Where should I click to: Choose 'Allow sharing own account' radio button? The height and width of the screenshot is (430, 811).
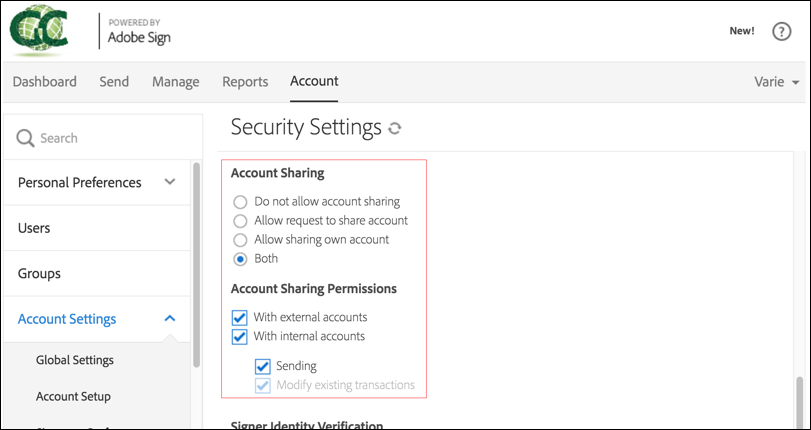coord(240,240)
